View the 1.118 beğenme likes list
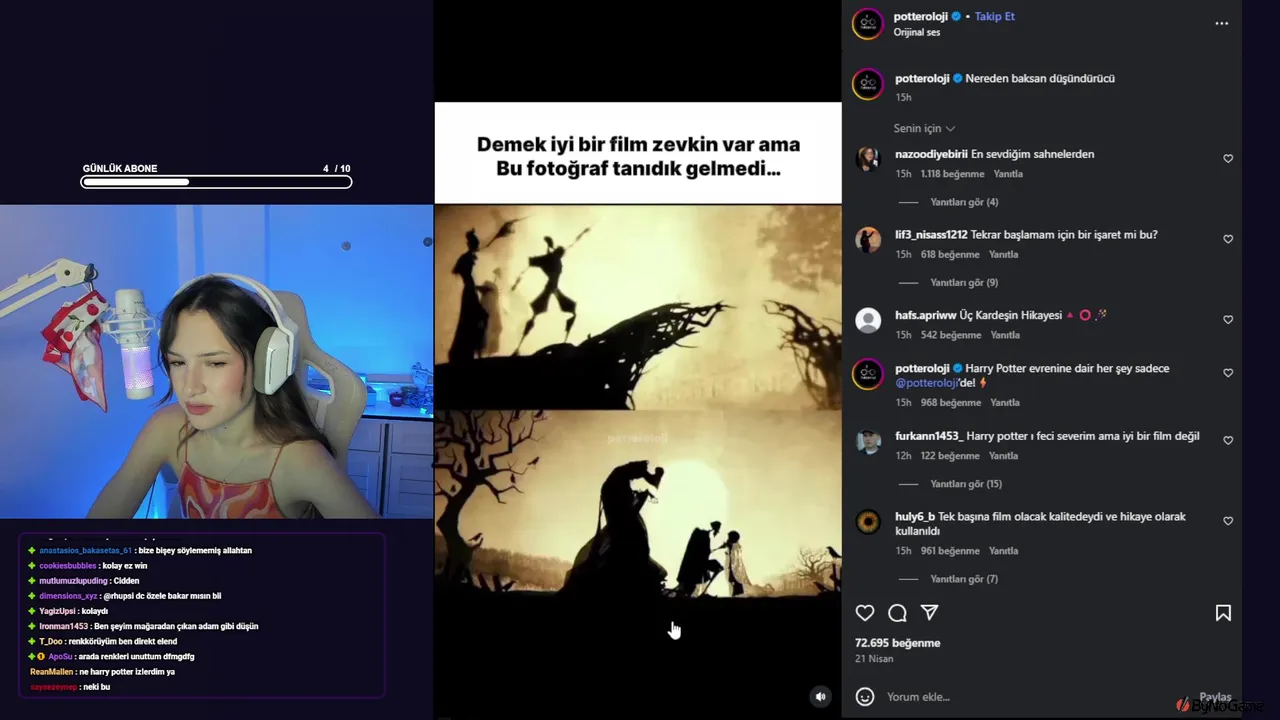 [x=953, y=174]
